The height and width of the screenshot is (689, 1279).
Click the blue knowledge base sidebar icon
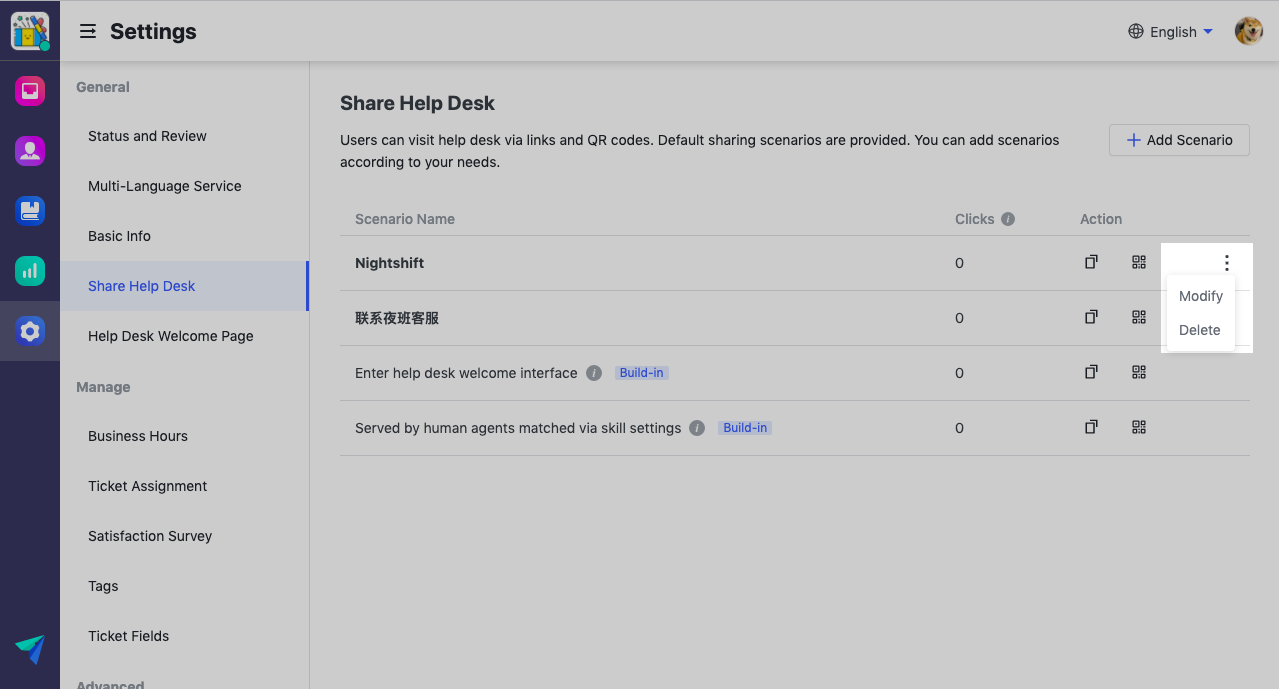(x=30, y=211)
